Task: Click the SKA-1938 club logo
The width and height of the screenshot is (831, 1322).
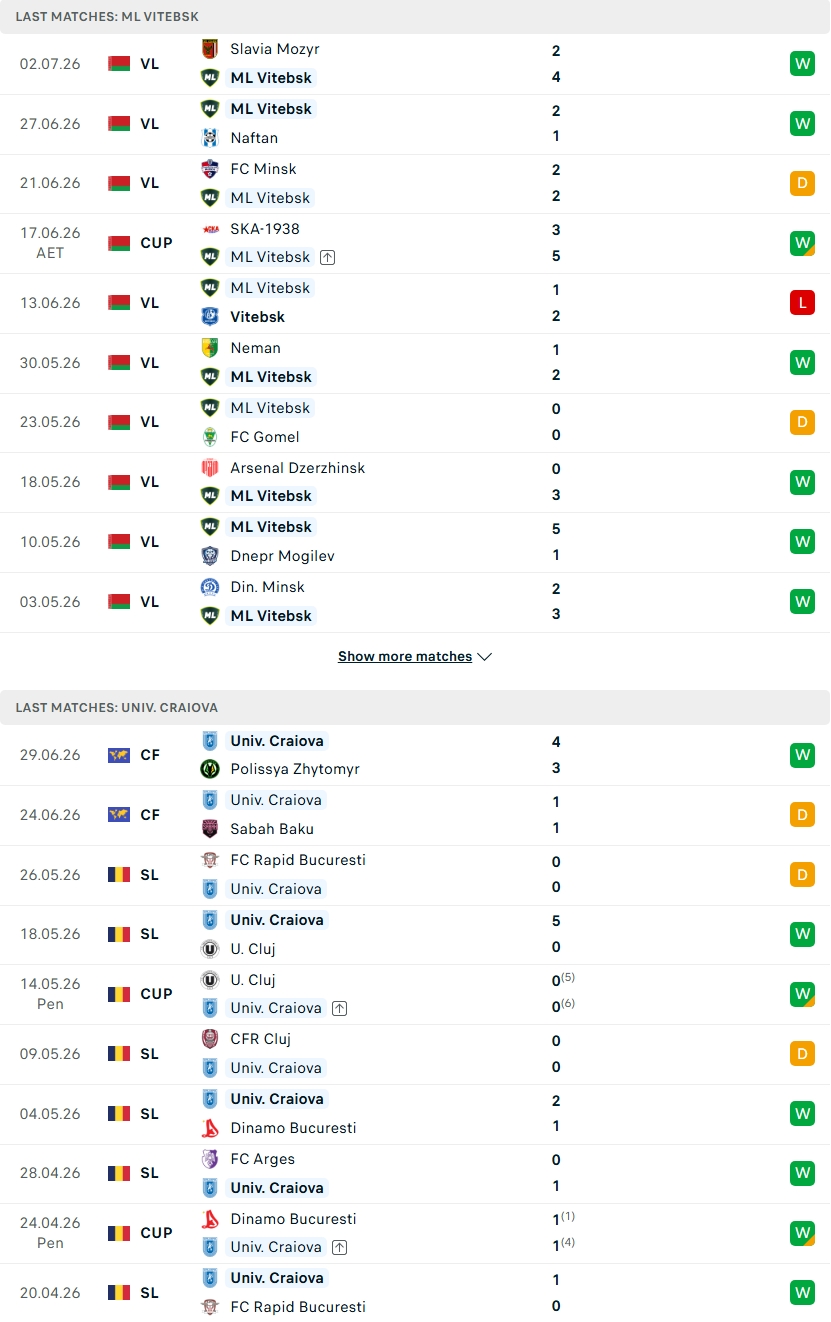Action: (x=209, y=229)
